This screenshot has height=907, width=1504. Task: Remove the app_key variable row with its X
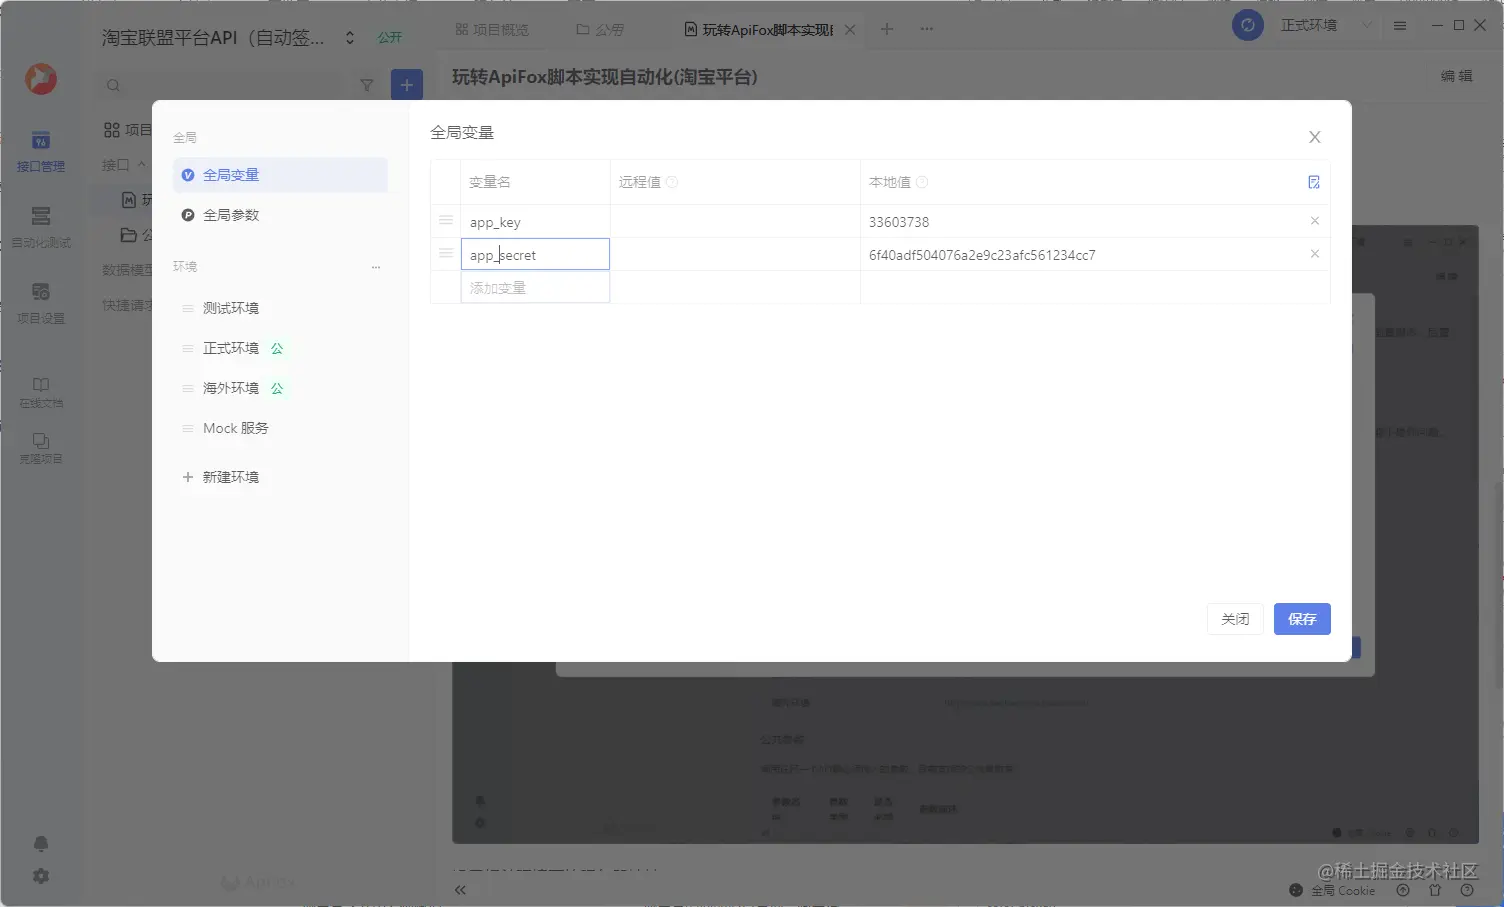pos(1314,221)
